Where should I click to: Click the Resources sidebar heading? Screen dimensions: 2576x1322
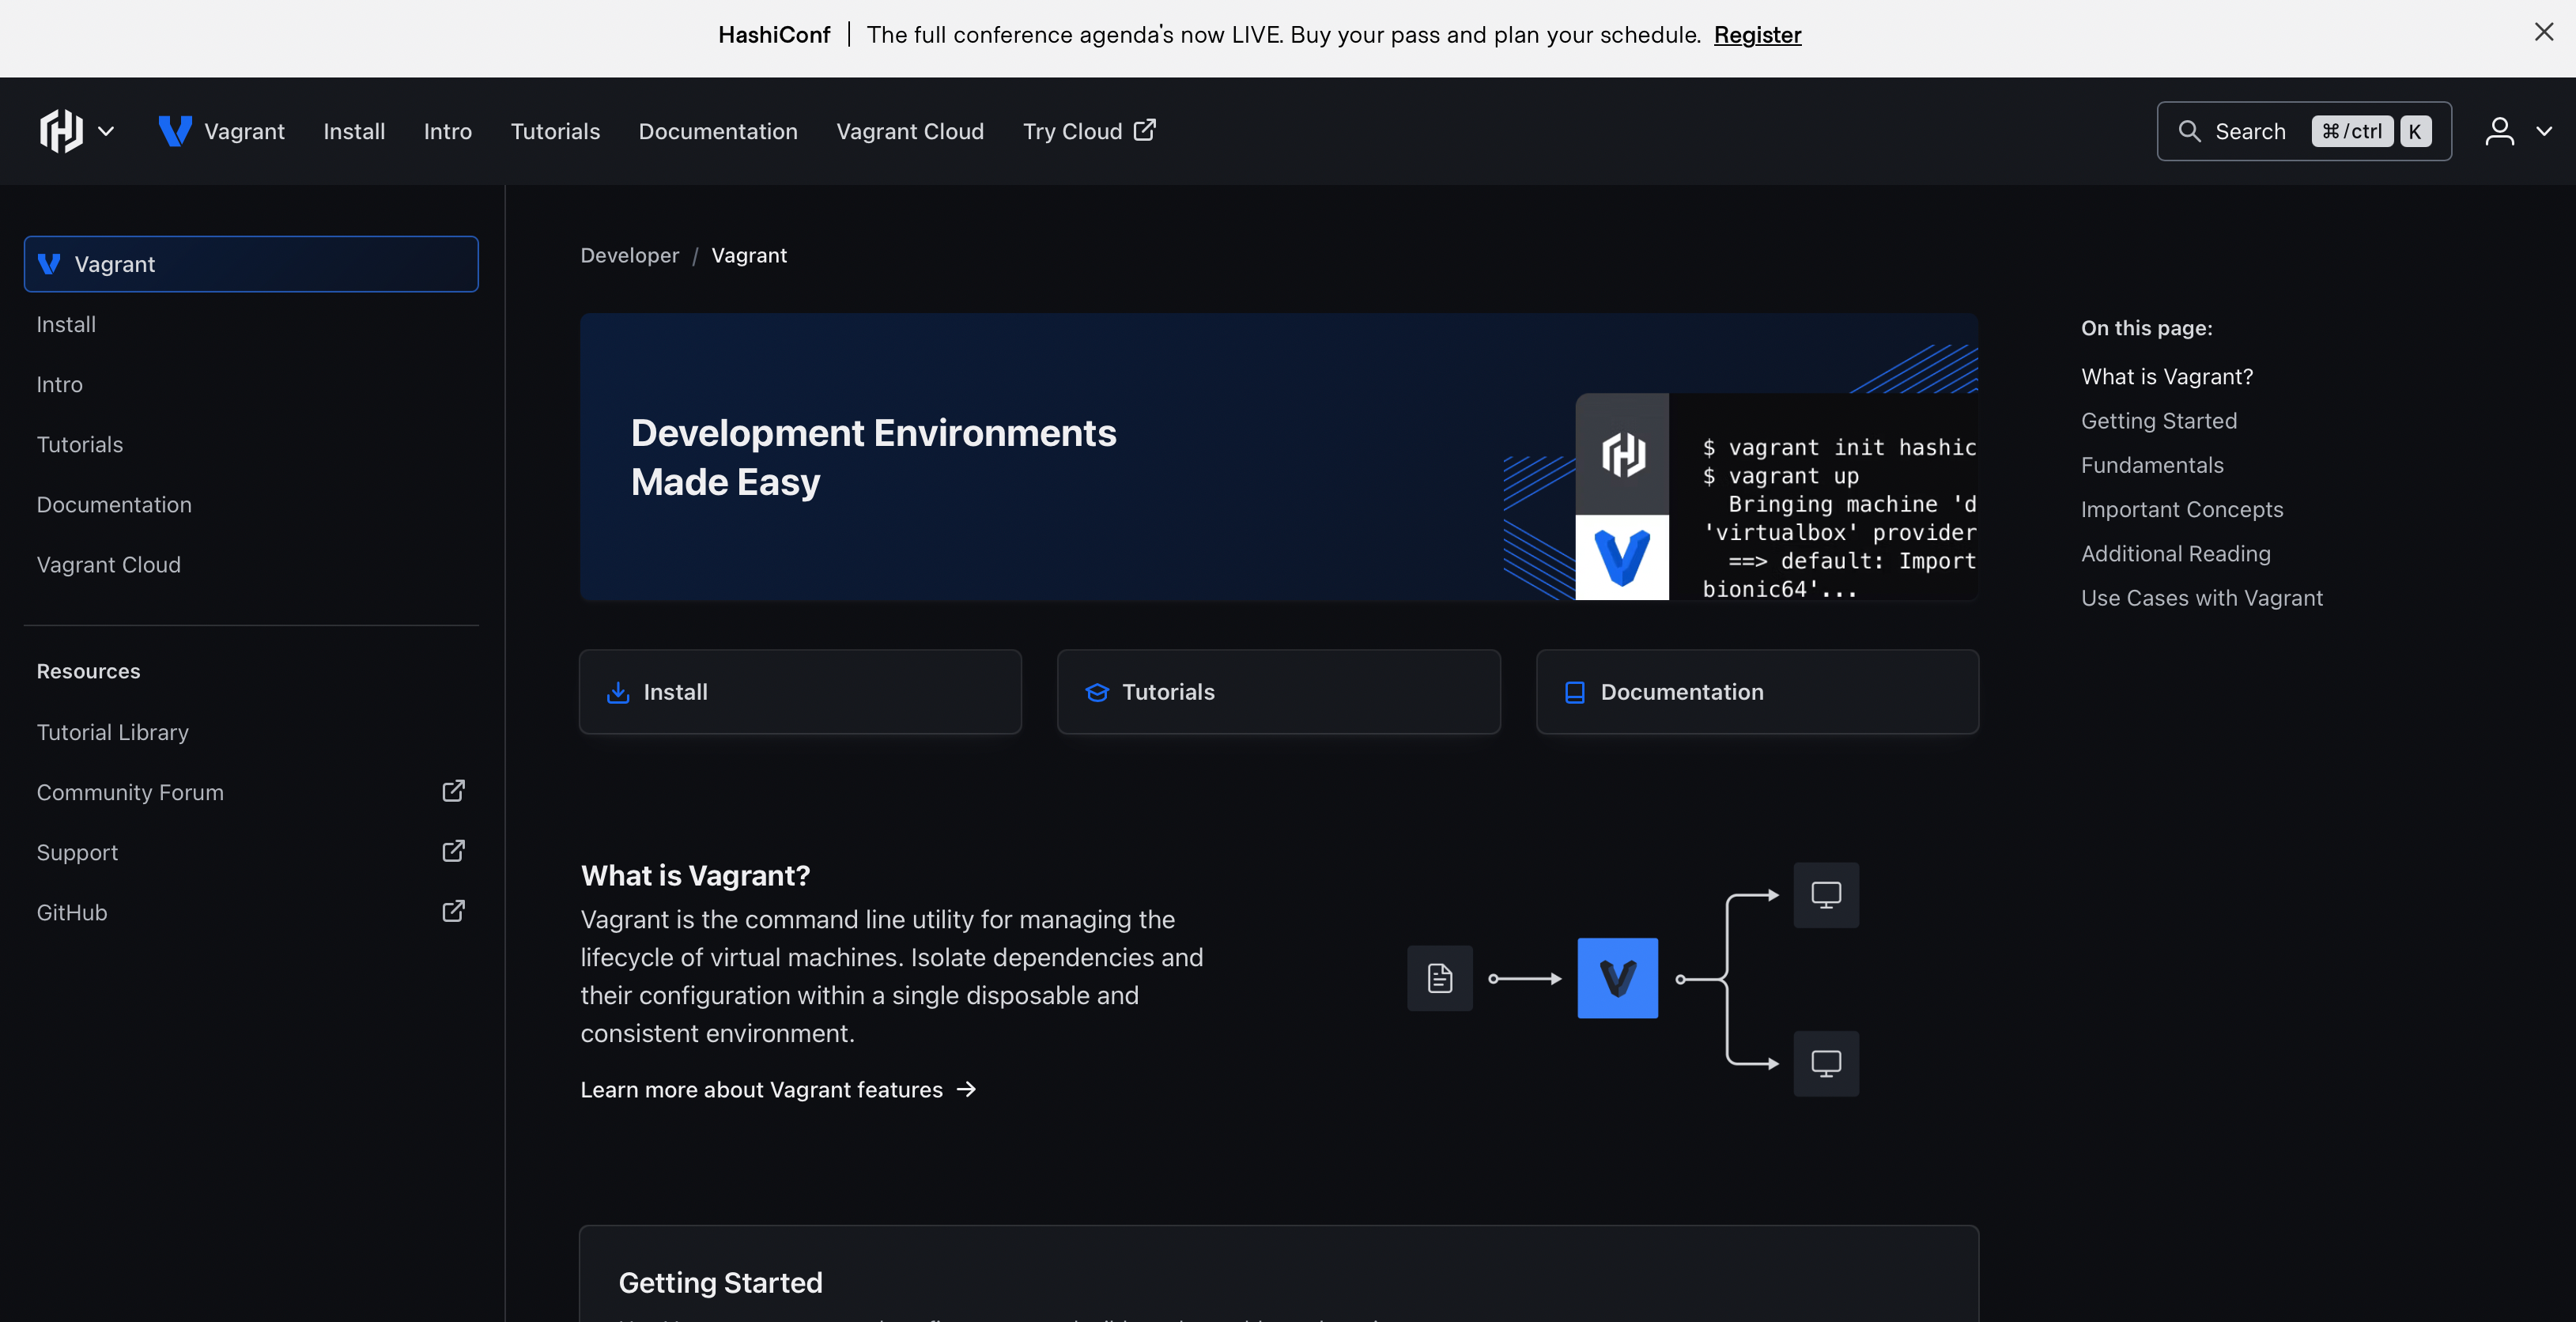tap(88, 671)
